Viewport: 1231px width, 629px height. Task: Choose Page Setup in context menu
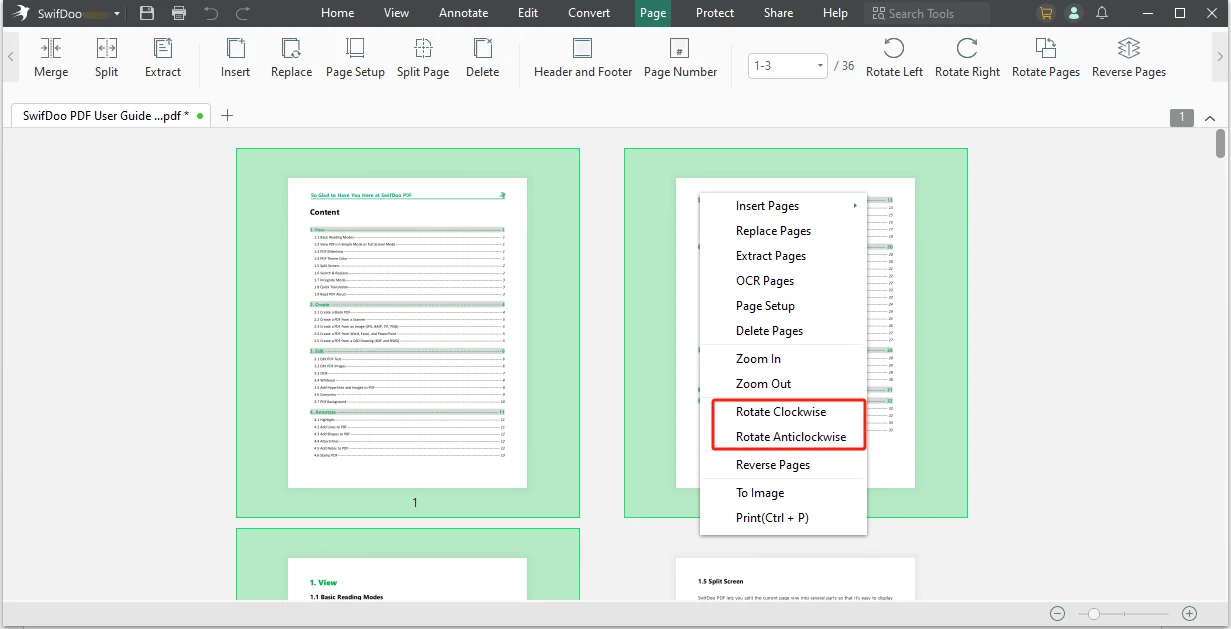tap(783, 306)
